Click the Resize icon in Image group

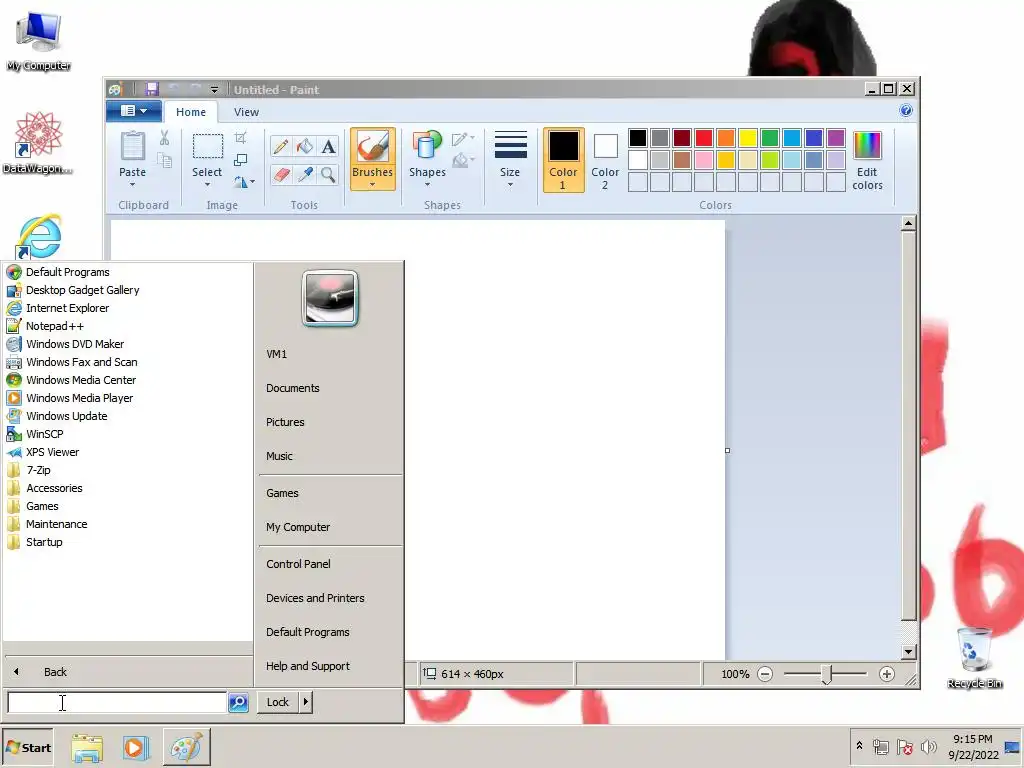241,160
